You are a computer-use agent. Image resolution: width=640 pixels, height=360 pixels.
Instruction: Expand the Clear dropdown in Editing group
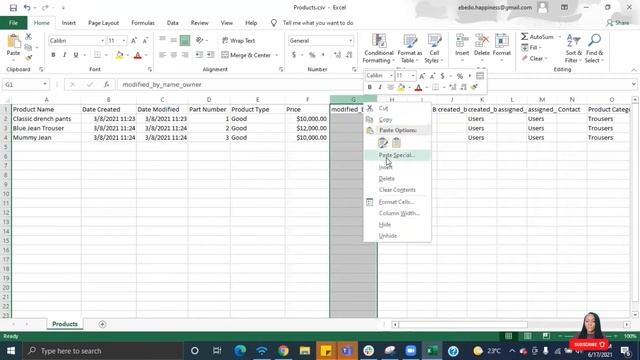pos(546,58)
